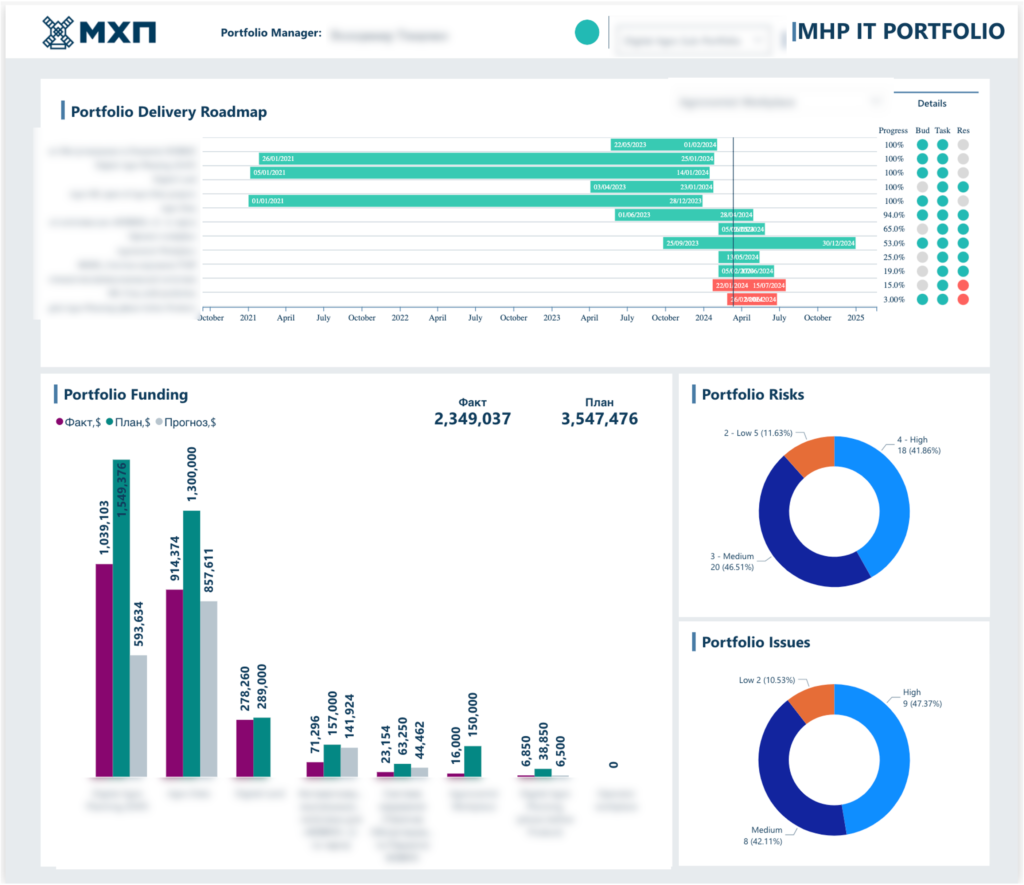1024x885 pixels.
Task: Click the grey Bud indicator on 65.0% row
Action: [922, 229]
